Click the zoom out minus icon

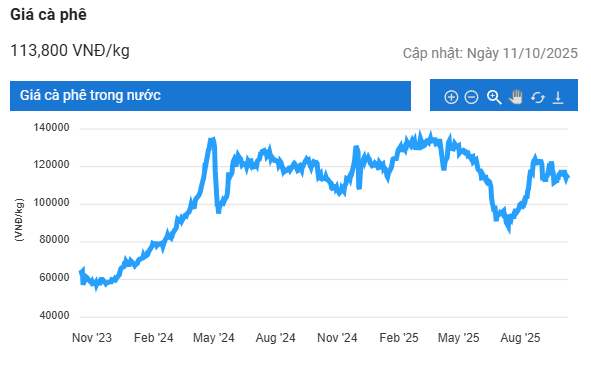(x=471, y=97)
